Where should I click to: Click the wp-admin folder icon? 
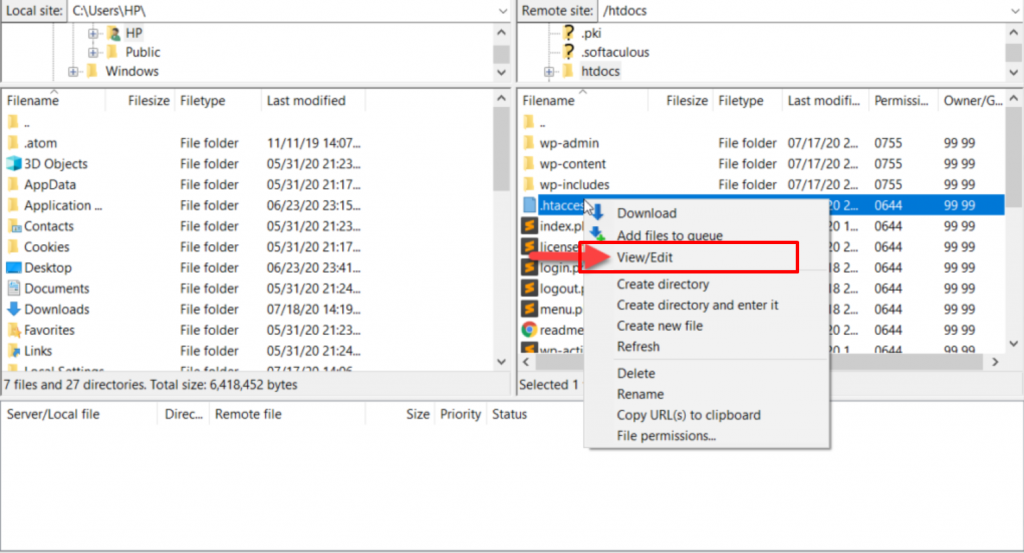pos(529,143)
